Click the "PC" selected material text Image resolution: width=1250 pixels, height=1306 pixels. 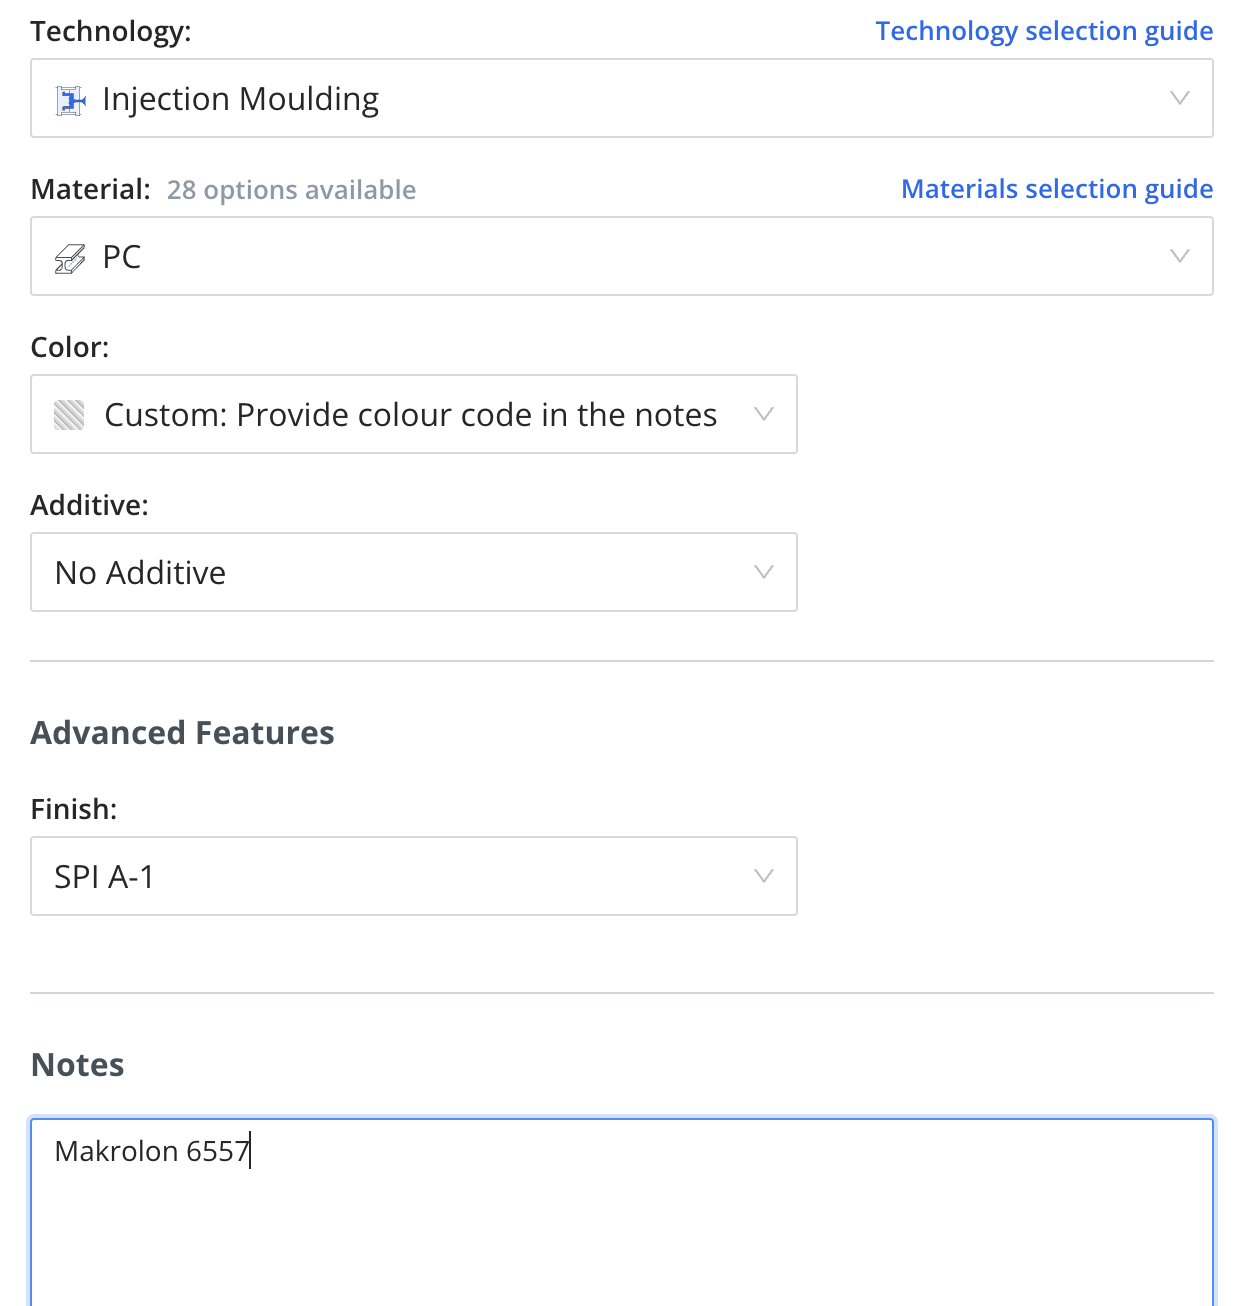122,257
